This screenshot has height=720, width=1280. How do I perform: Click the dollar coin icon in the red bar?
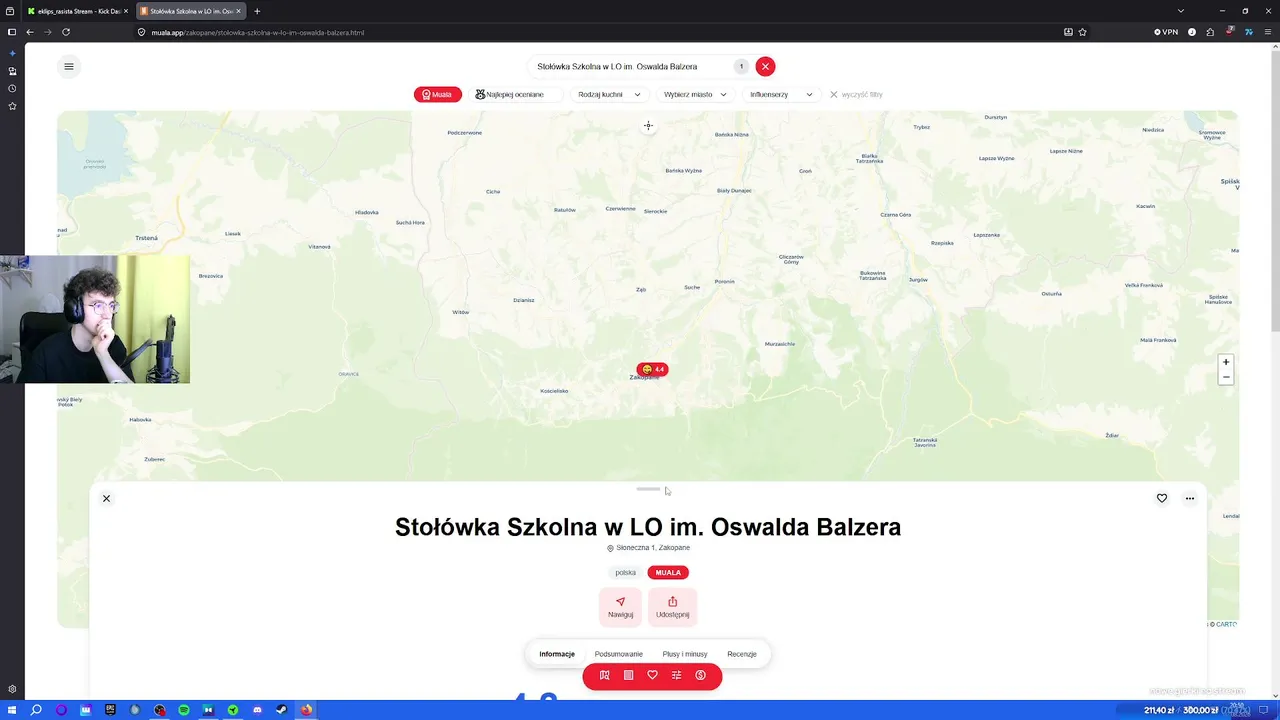701,675
